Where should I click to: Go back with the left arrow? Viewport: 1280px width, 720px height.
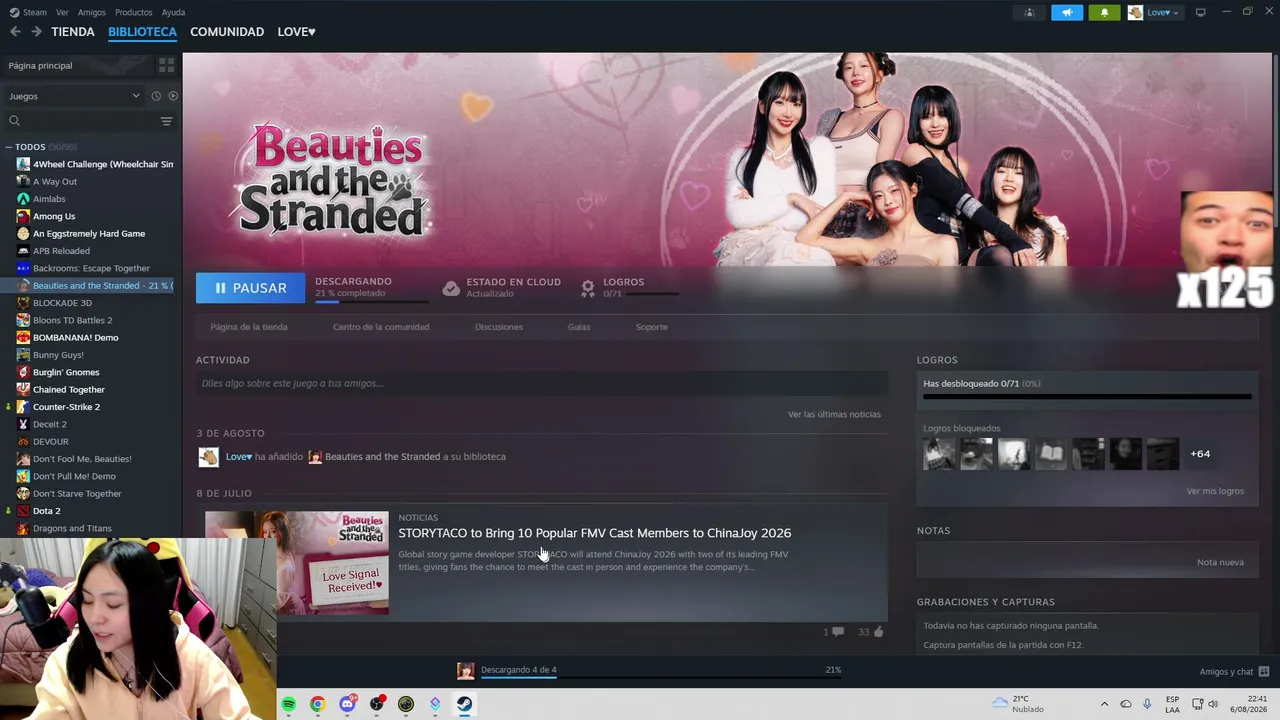click(15, 32)
